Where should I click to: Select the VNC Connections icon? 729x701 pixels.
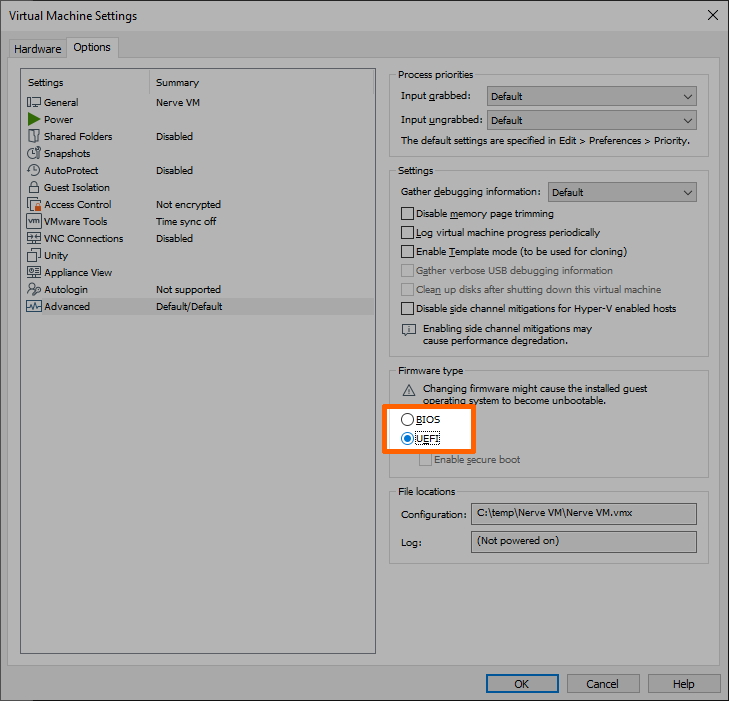(34, 239)
